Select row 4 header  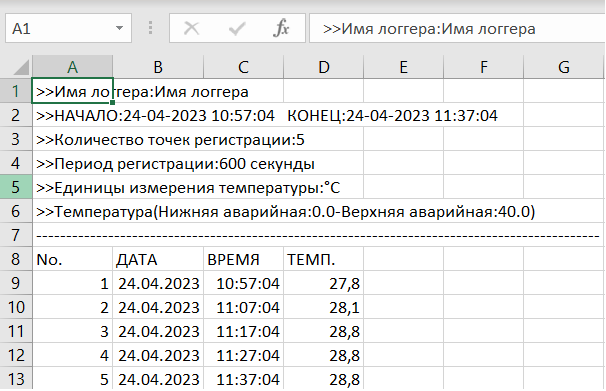point(16,163)
